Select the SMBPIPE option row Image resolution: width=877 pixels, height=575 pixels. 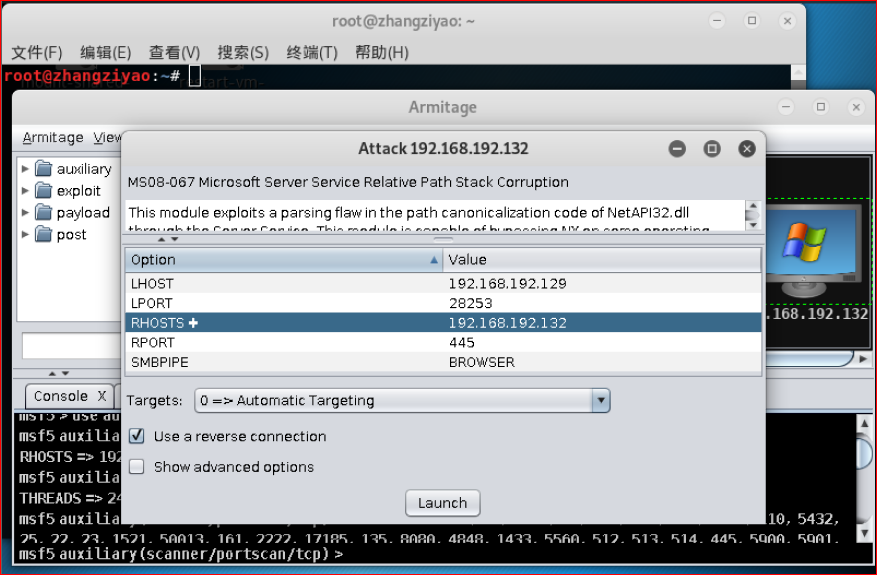tap(443, 362)
